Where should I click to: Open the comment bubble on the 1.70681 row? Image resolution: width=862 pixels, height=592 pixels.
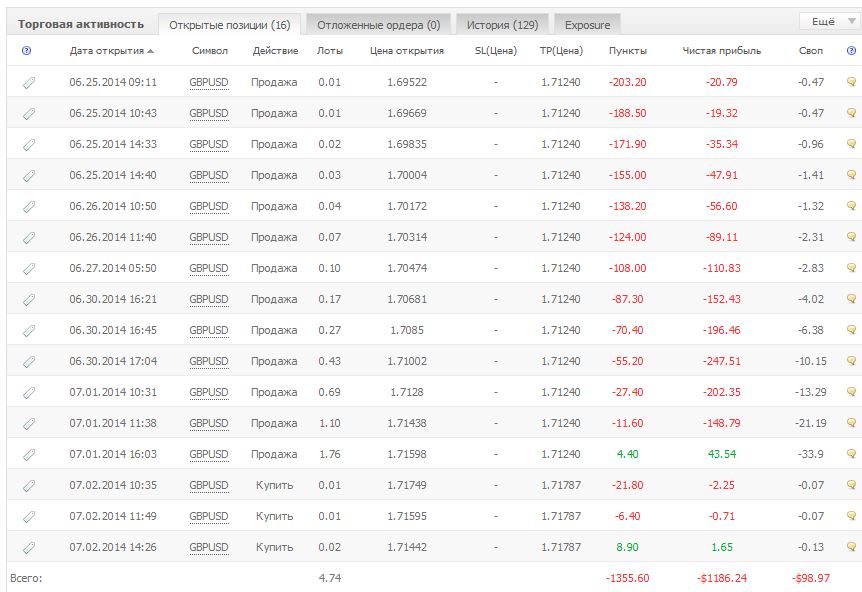pyautogui.click(x=851, y=299)
